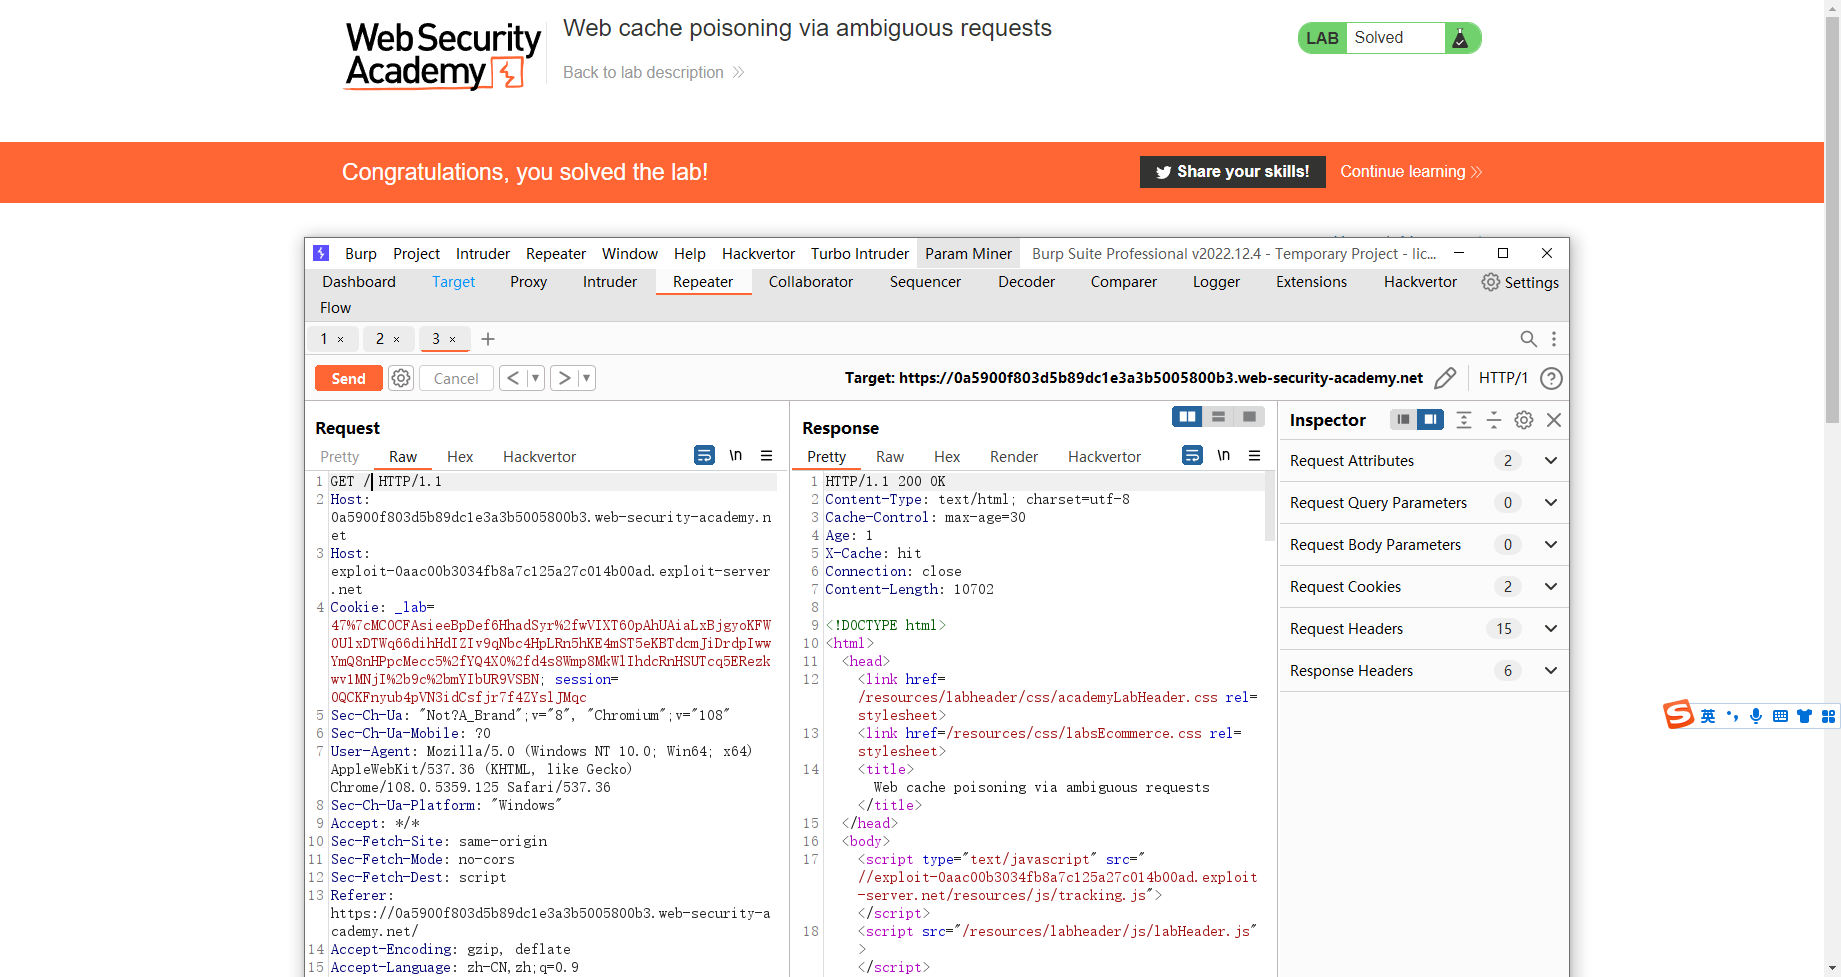1841x977 pixels.
Task: Click the Burp Suite logo in title bar
Action: tap(320, 253)
